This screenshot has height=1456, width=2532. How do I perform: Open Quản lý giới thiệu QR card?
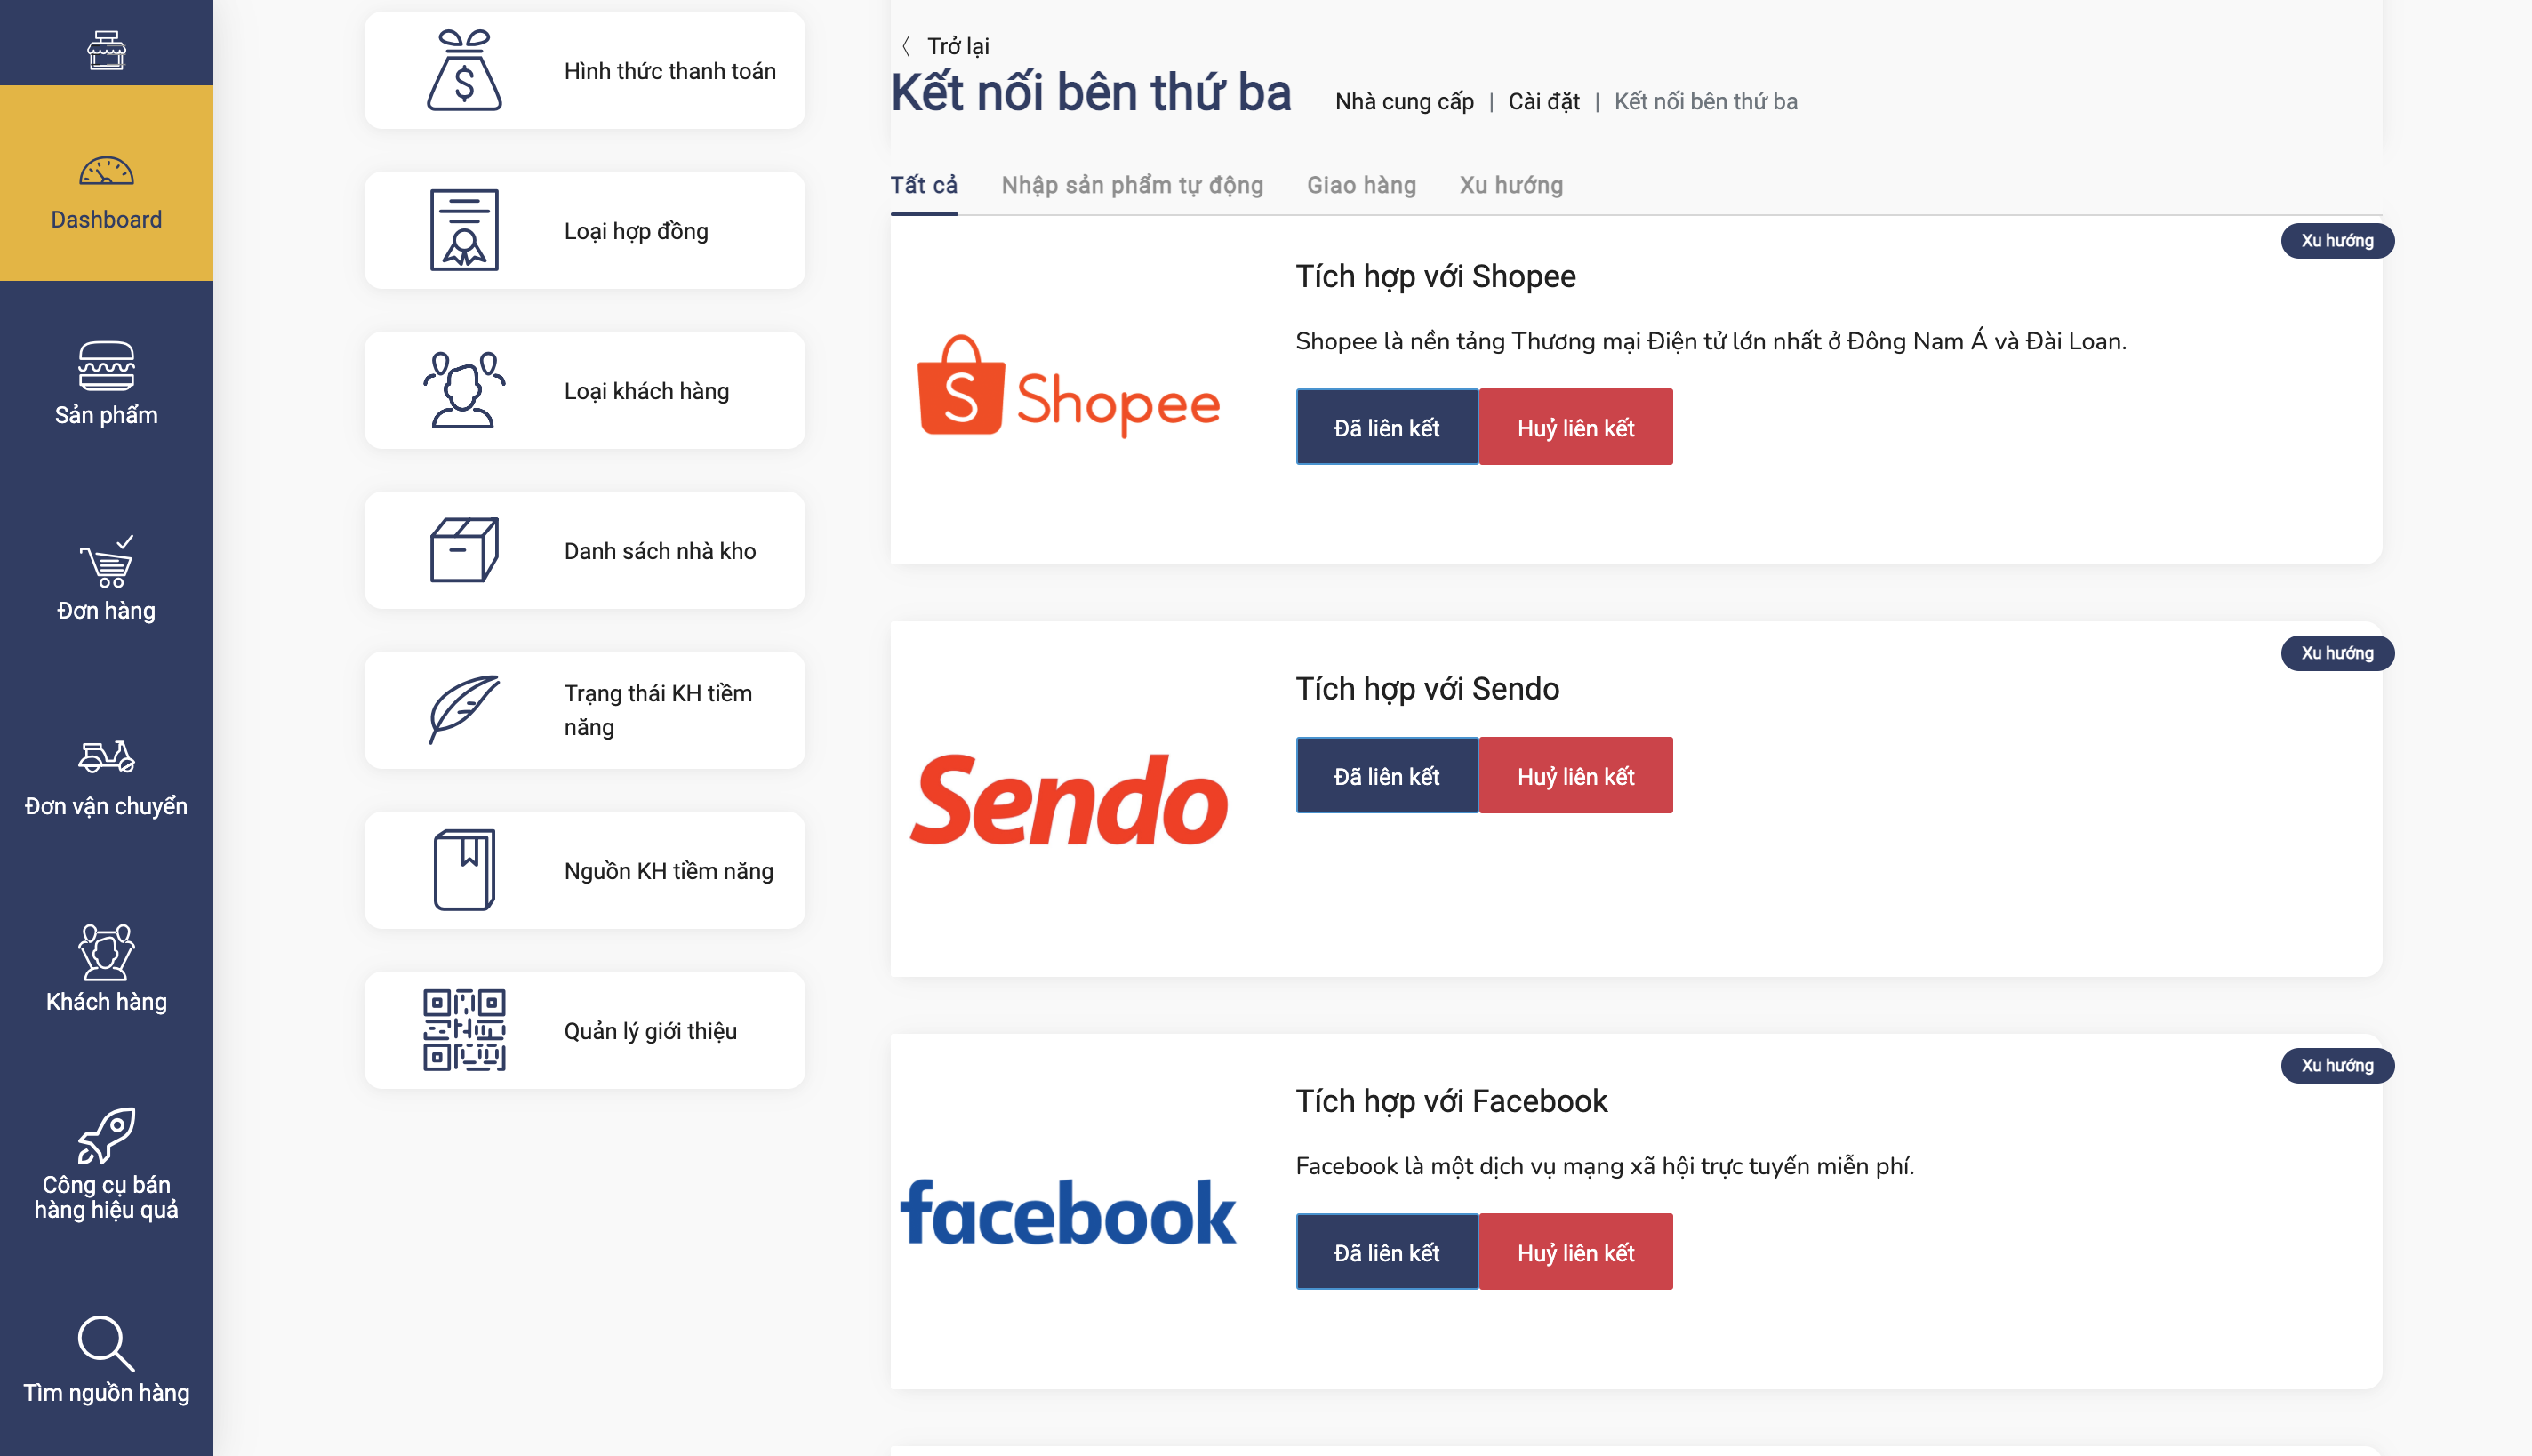(585, 1030)
